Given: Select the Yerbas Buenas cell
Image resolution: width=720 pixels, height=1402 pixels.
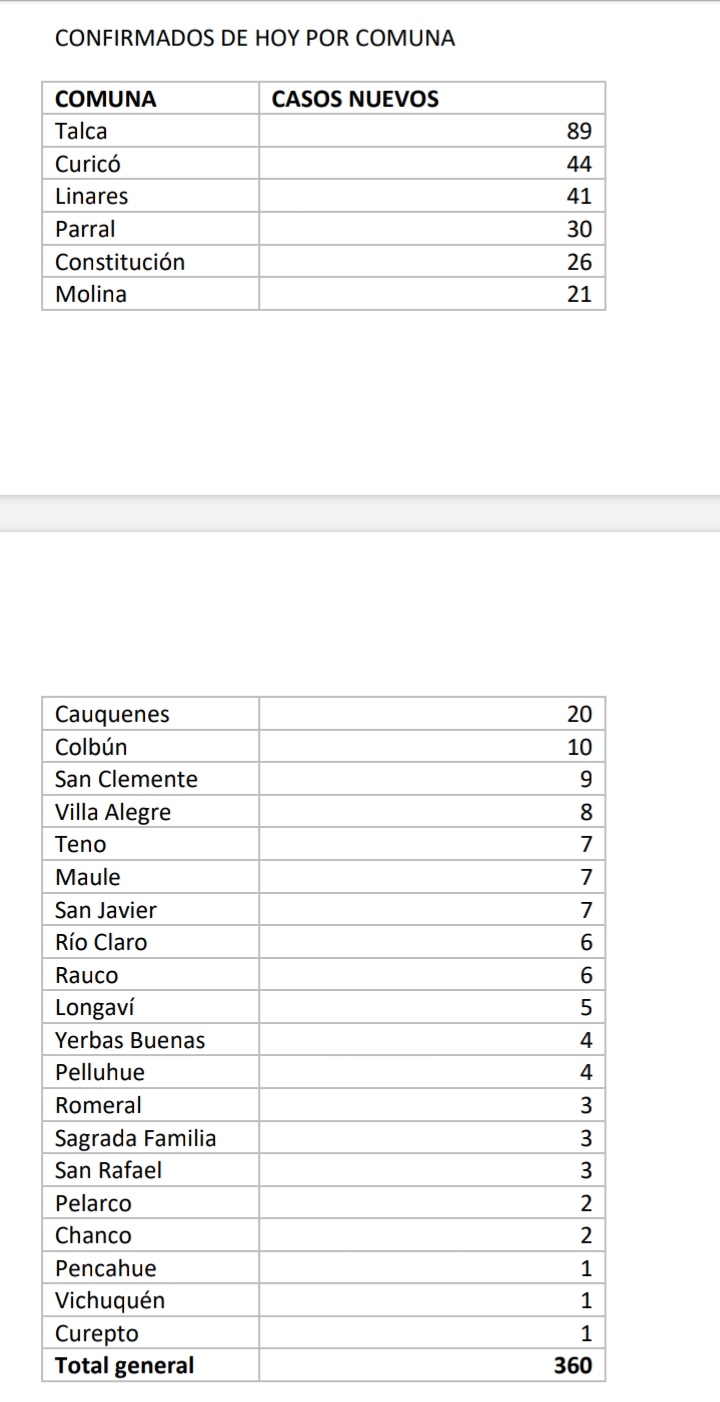Looking at the screenshot, I should 150,1040.
